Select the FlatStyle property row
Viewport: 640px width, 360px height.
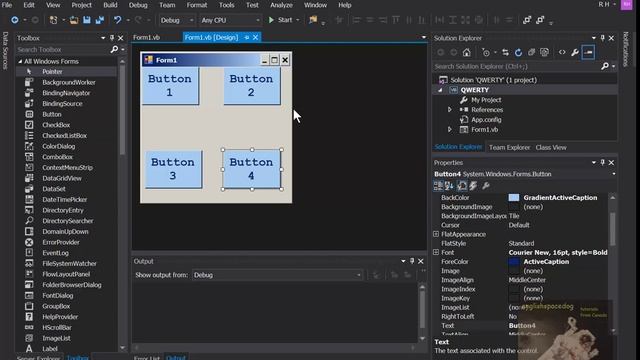tap(520, 243)
